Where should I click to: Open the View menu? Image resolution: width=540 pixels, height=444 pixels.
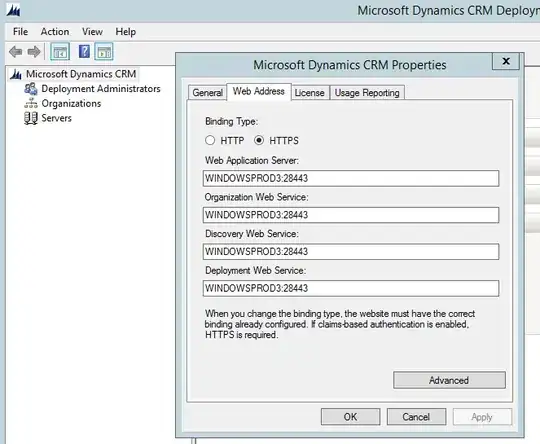tap(92, 32)
